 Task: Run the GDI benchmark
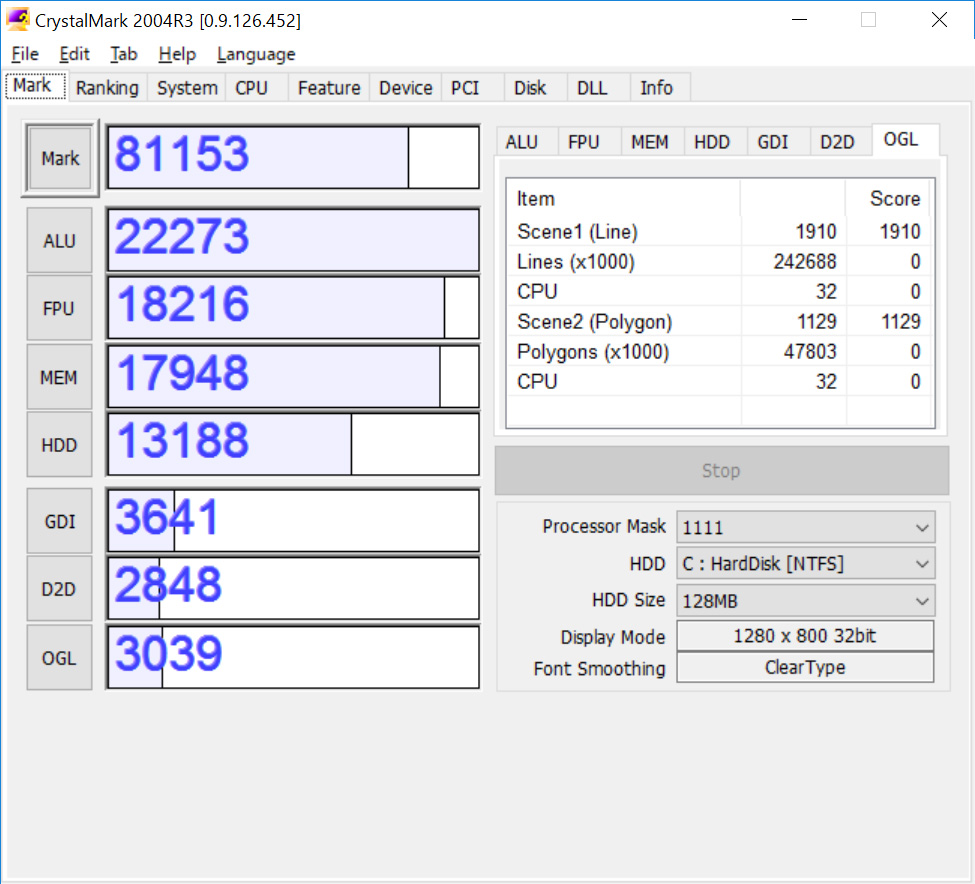[59, 521]
